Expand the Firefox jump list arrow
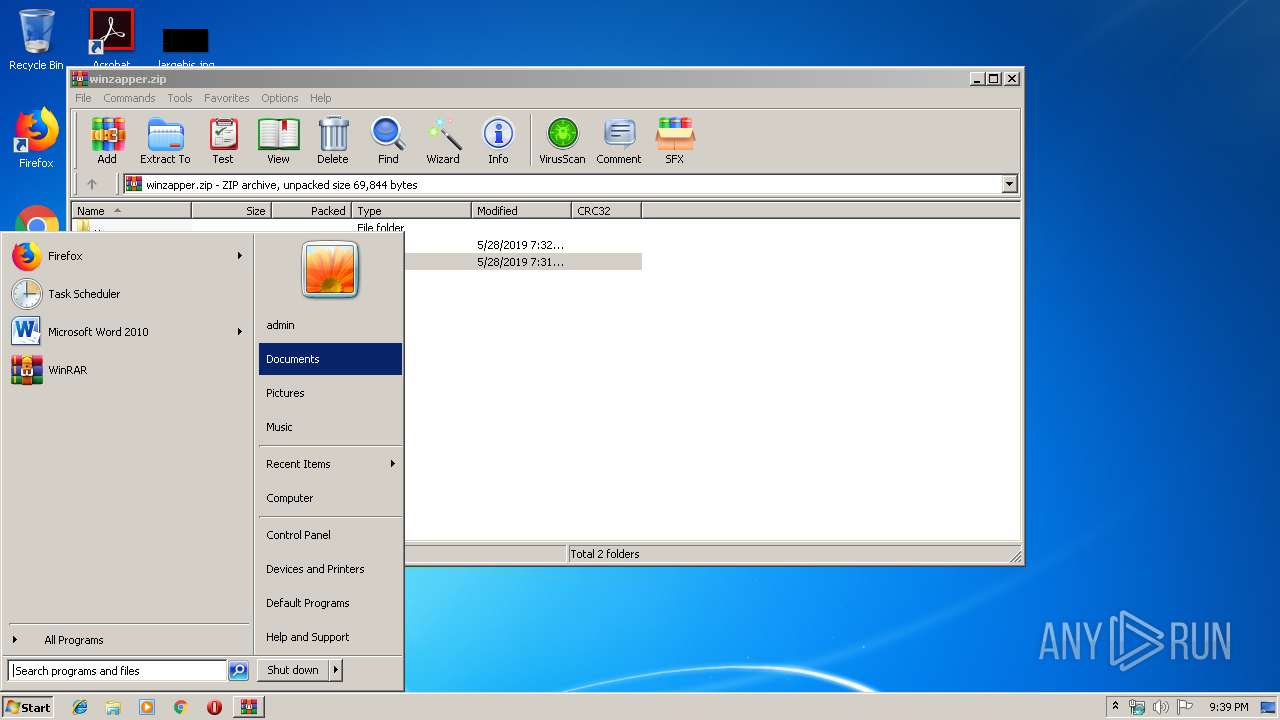This screenshot has width=1280, height=720. pos(240,256)
